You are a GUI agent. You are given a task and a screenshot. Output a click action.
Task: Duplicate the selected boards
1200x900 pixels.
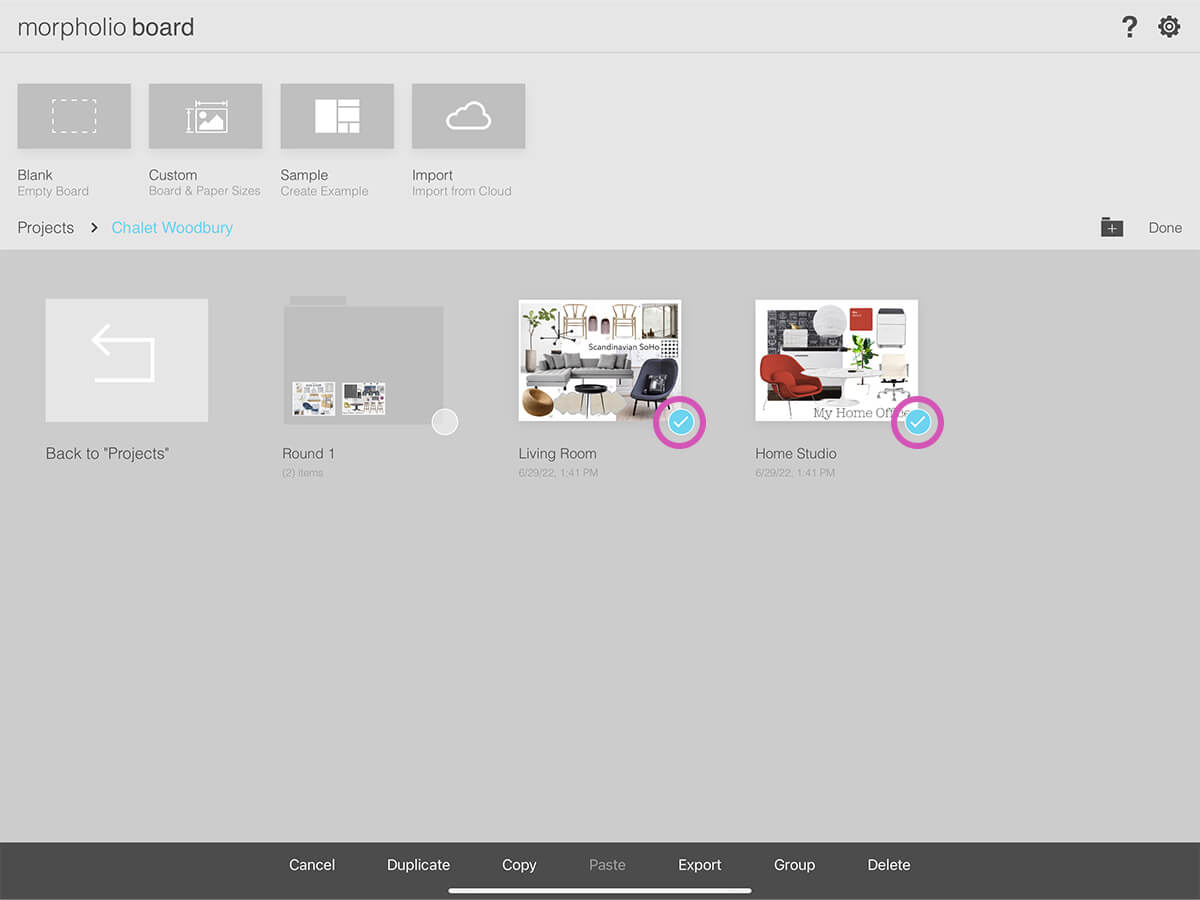point(418,865)
